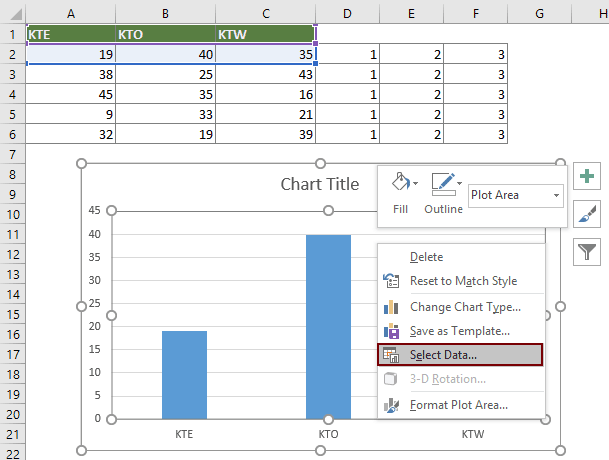Click the KTW header cell

tap(266, 34)
